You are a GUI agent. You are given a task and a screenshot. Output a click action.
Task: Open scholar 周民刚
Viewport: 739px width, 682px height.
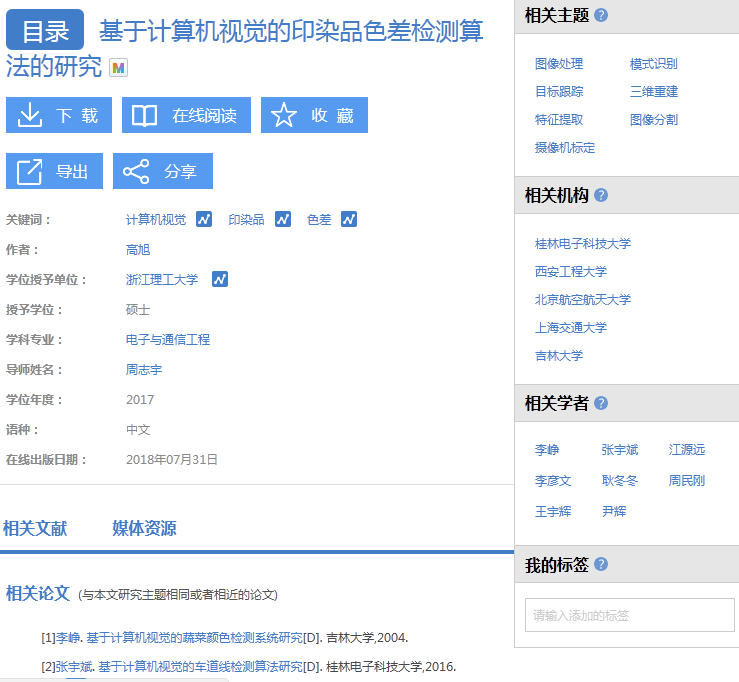(687, 481)
